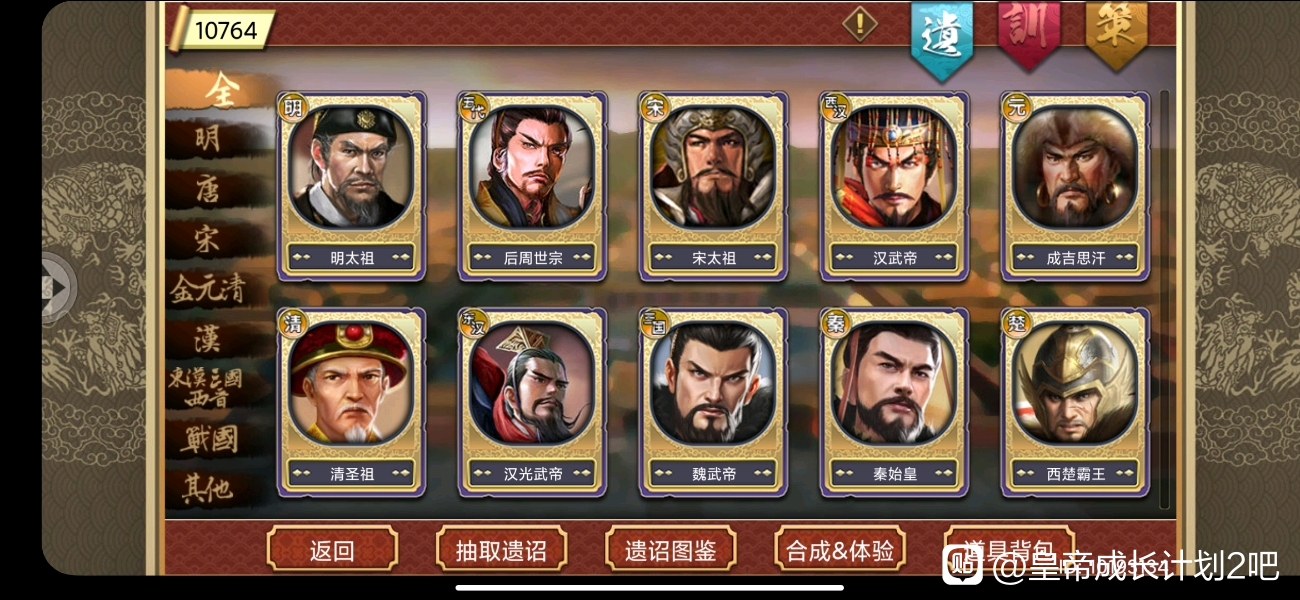Expand the side arrow handle on left edge

point(56,288)
